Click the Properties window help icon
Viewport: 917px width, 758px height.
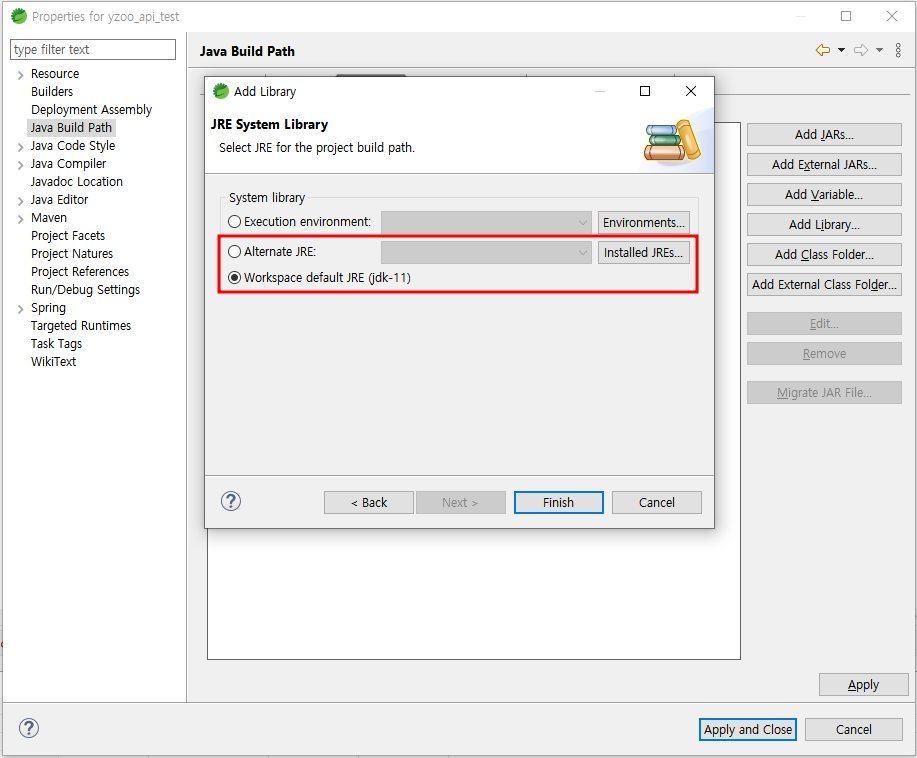pos(29,728)
